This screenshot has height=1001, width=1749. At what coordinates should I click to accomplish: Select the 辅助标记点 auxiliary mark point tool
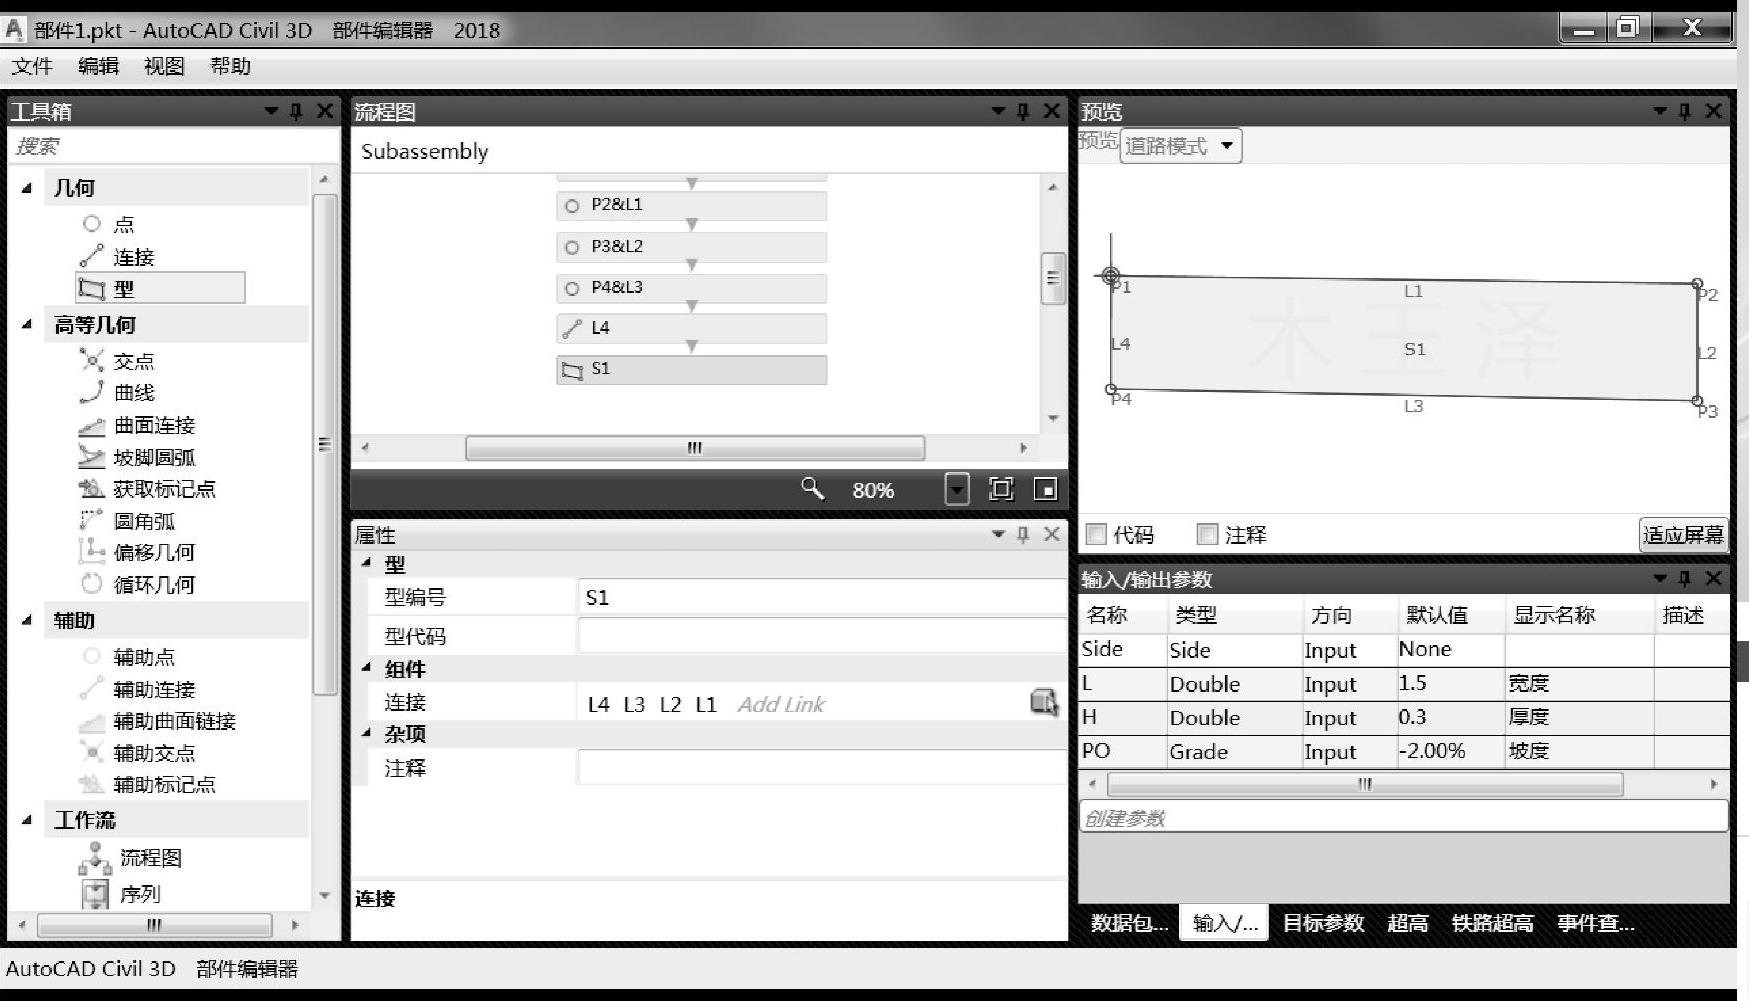[x=148, y=784]
